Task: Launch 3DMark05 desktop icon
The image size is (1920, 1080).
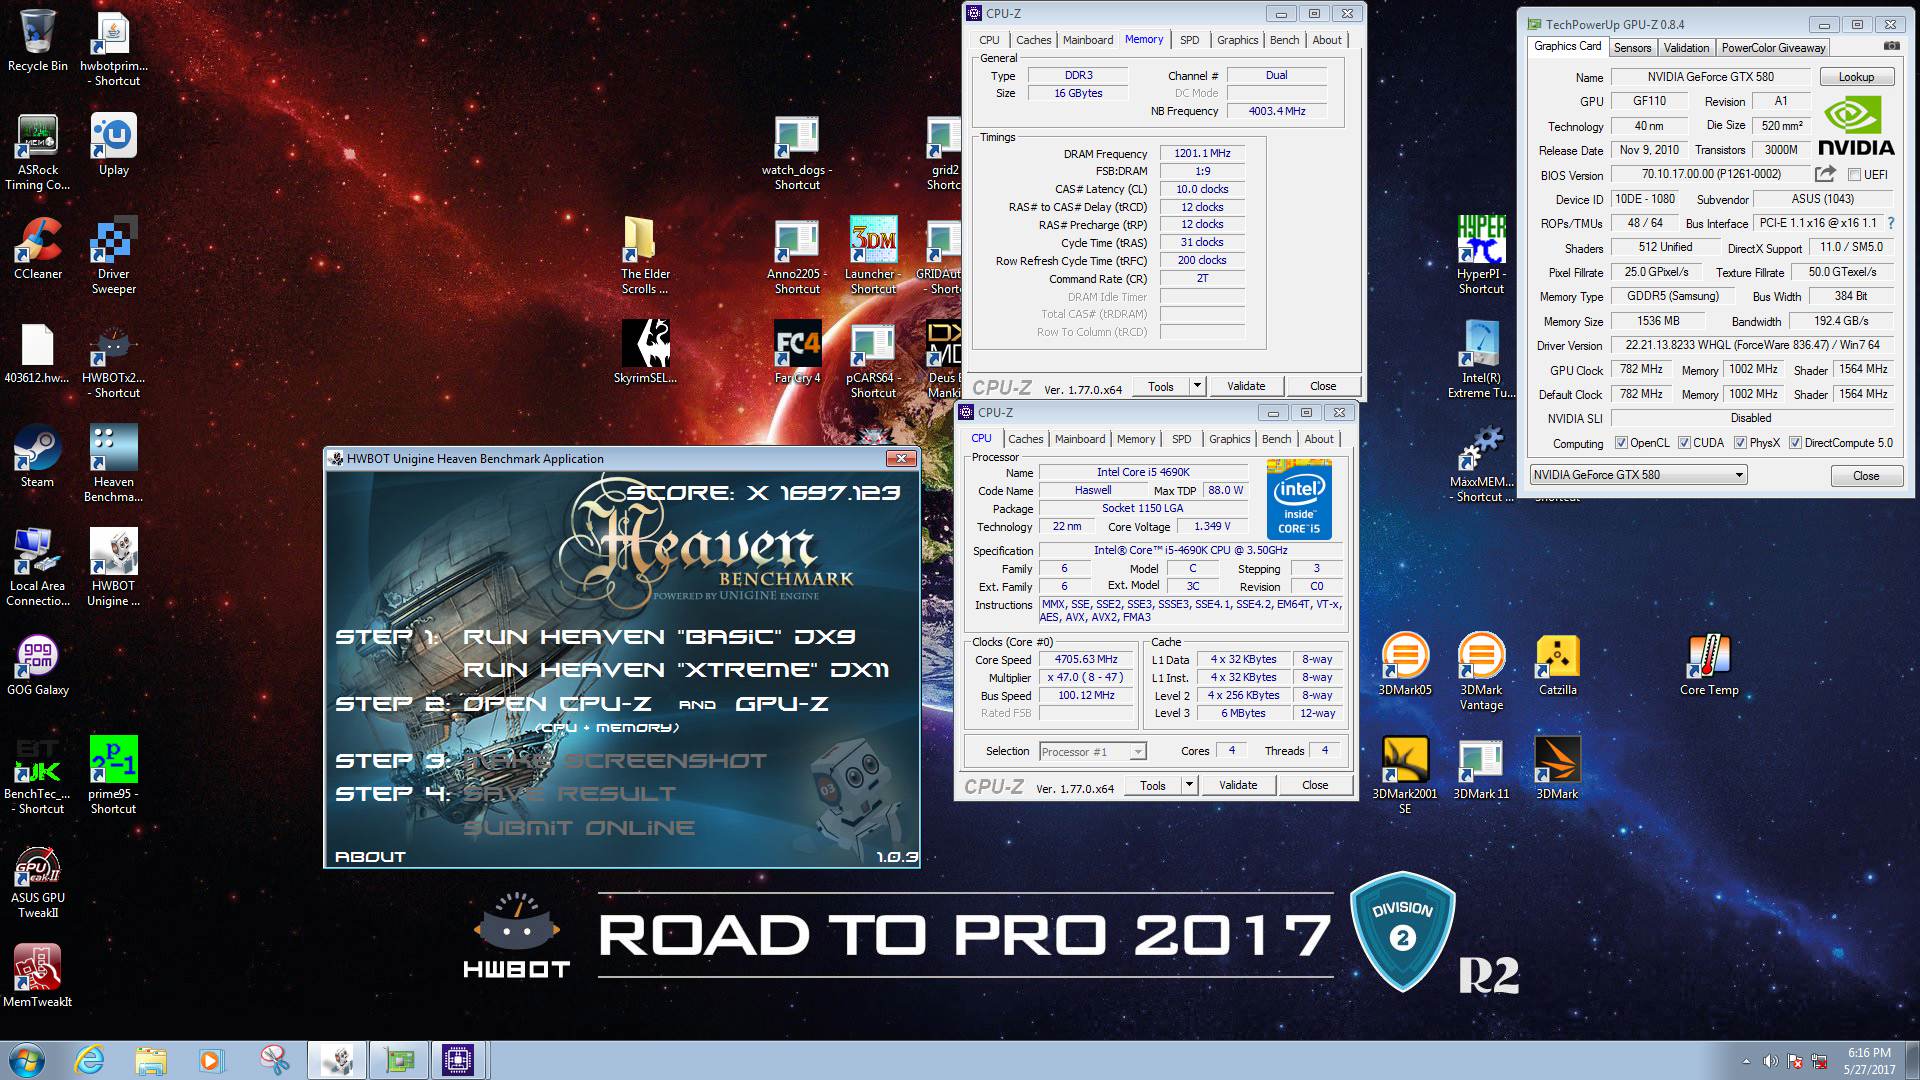Action: coord(1405,664)
